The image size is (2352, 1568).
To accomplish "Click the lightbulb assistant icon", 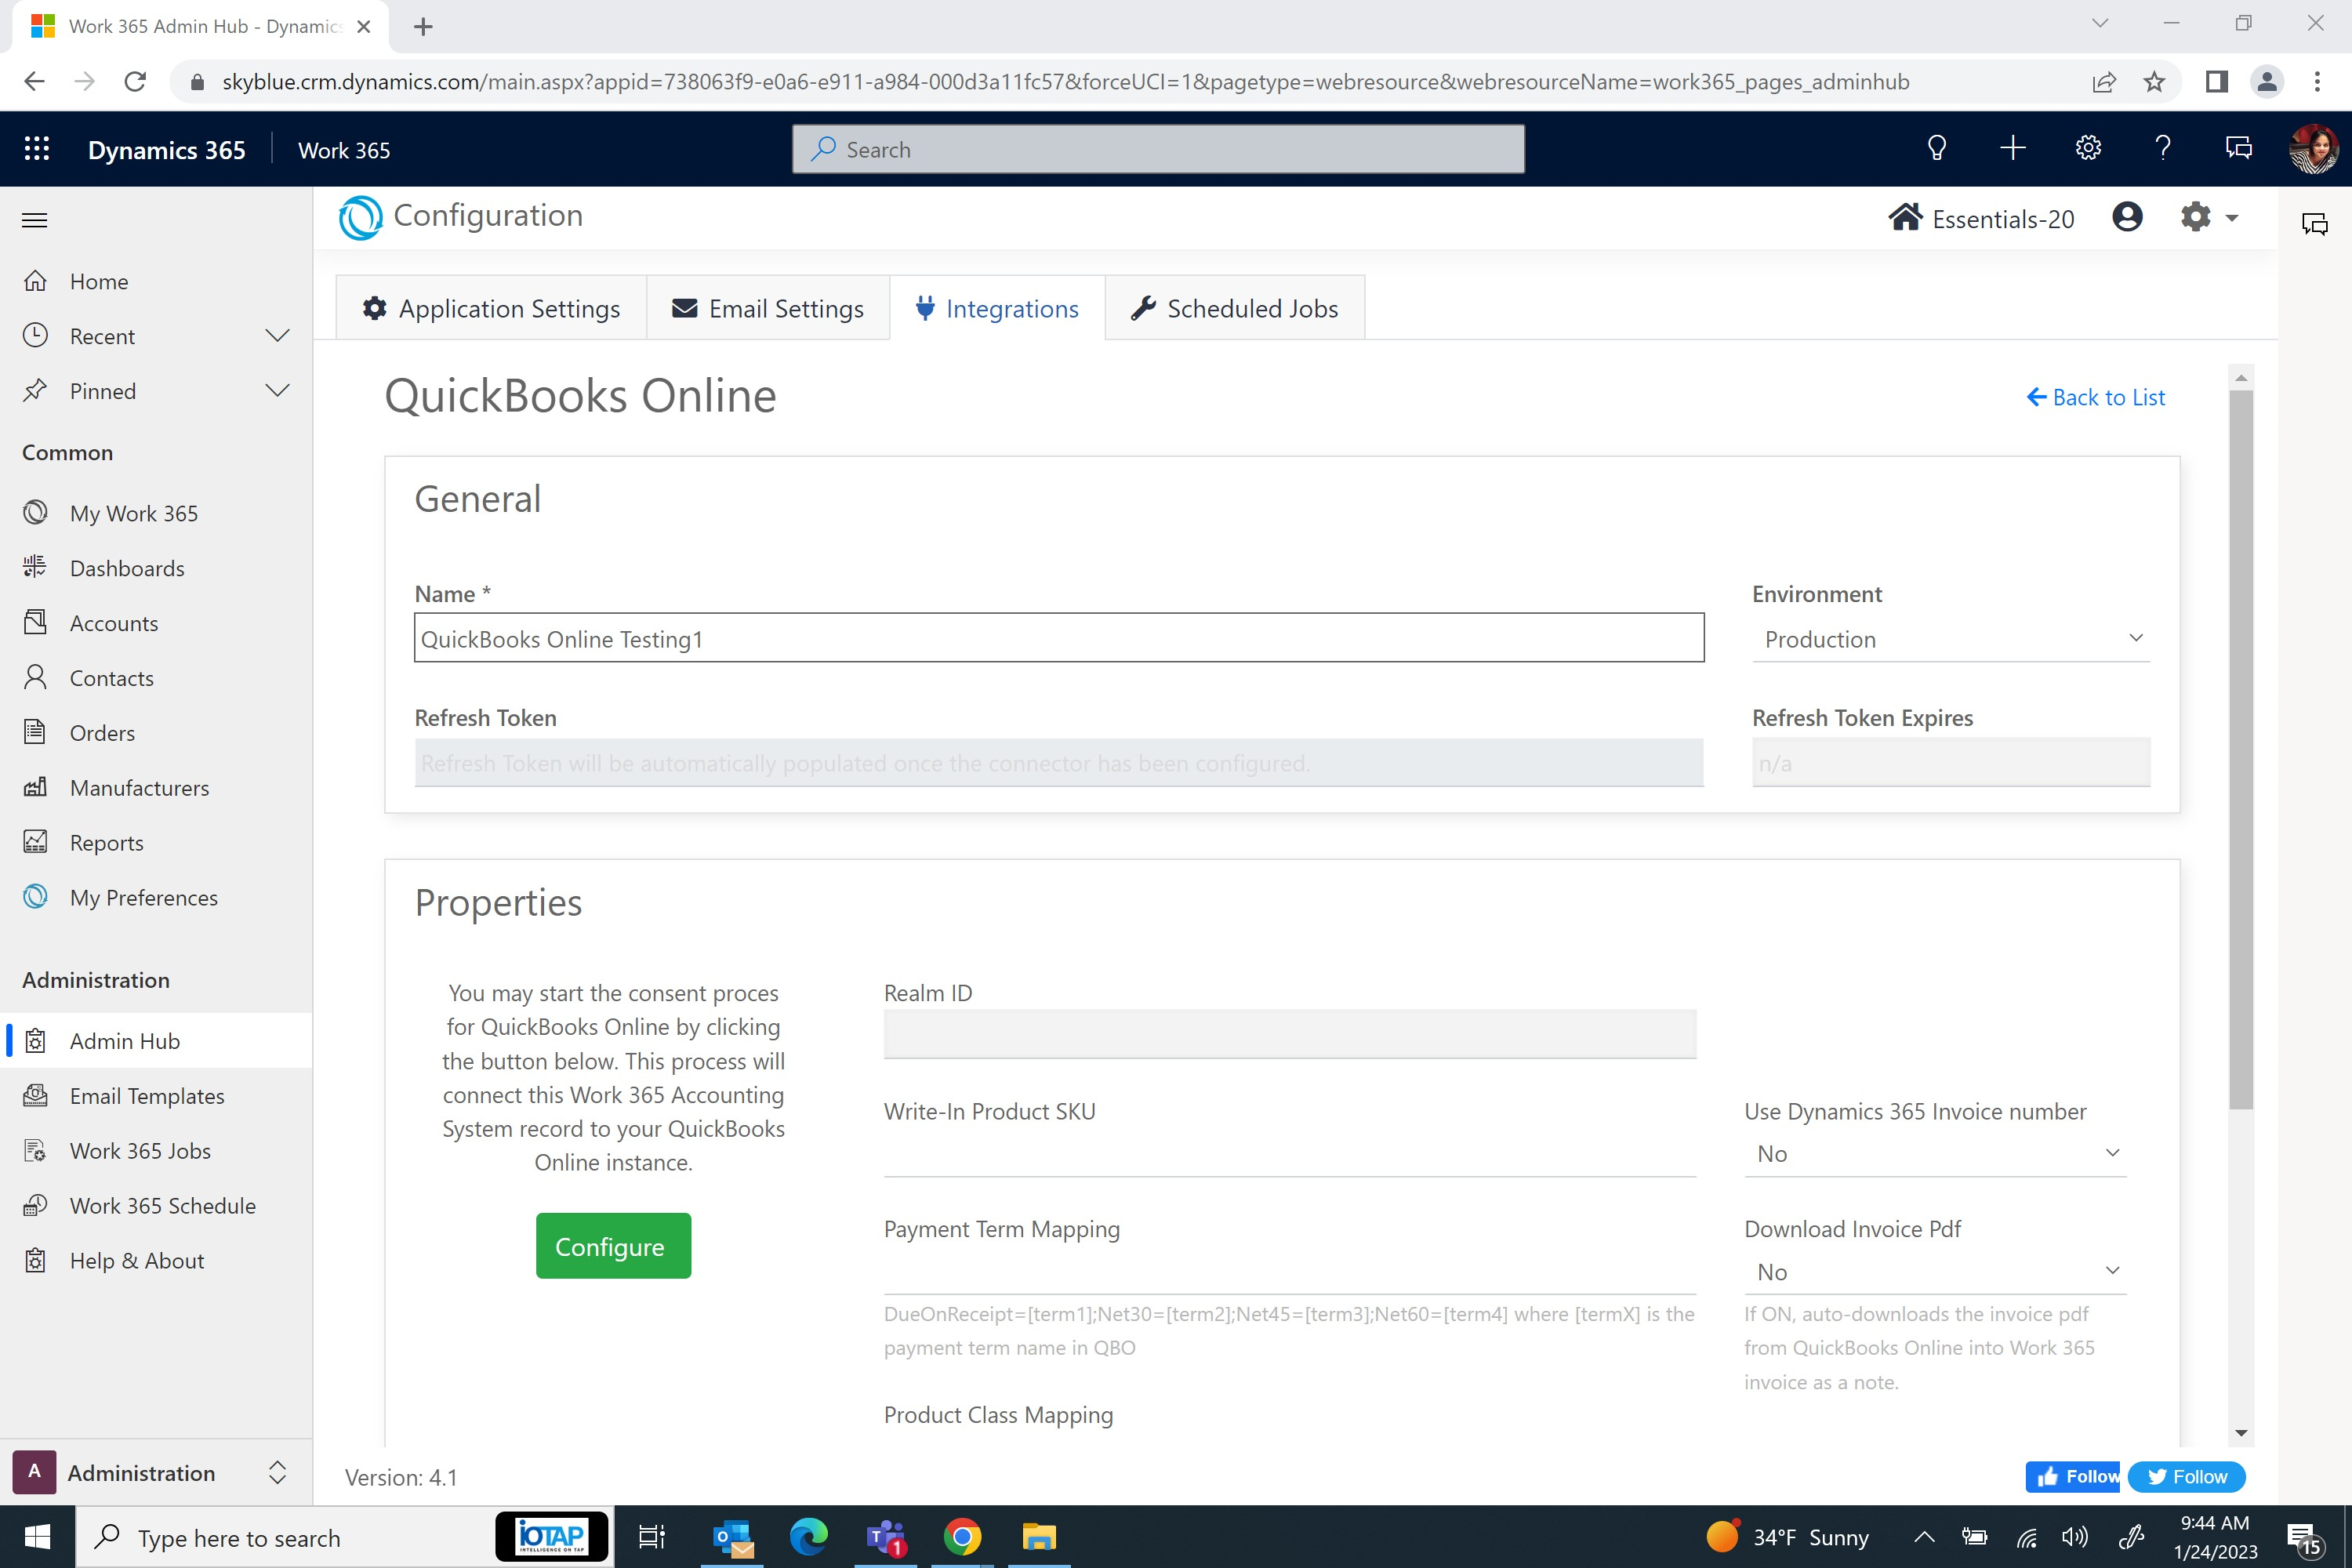I will tap(1936, 149).
